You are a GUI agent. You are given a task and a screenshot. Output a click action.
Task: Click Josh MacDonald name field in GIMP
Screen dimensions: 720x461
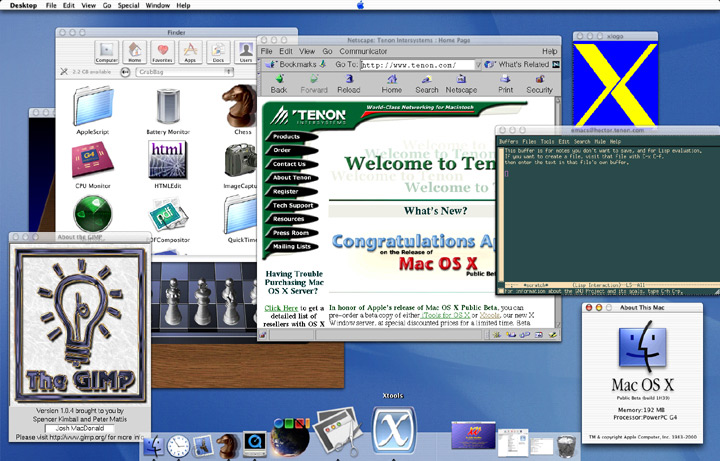pos(80,428)
